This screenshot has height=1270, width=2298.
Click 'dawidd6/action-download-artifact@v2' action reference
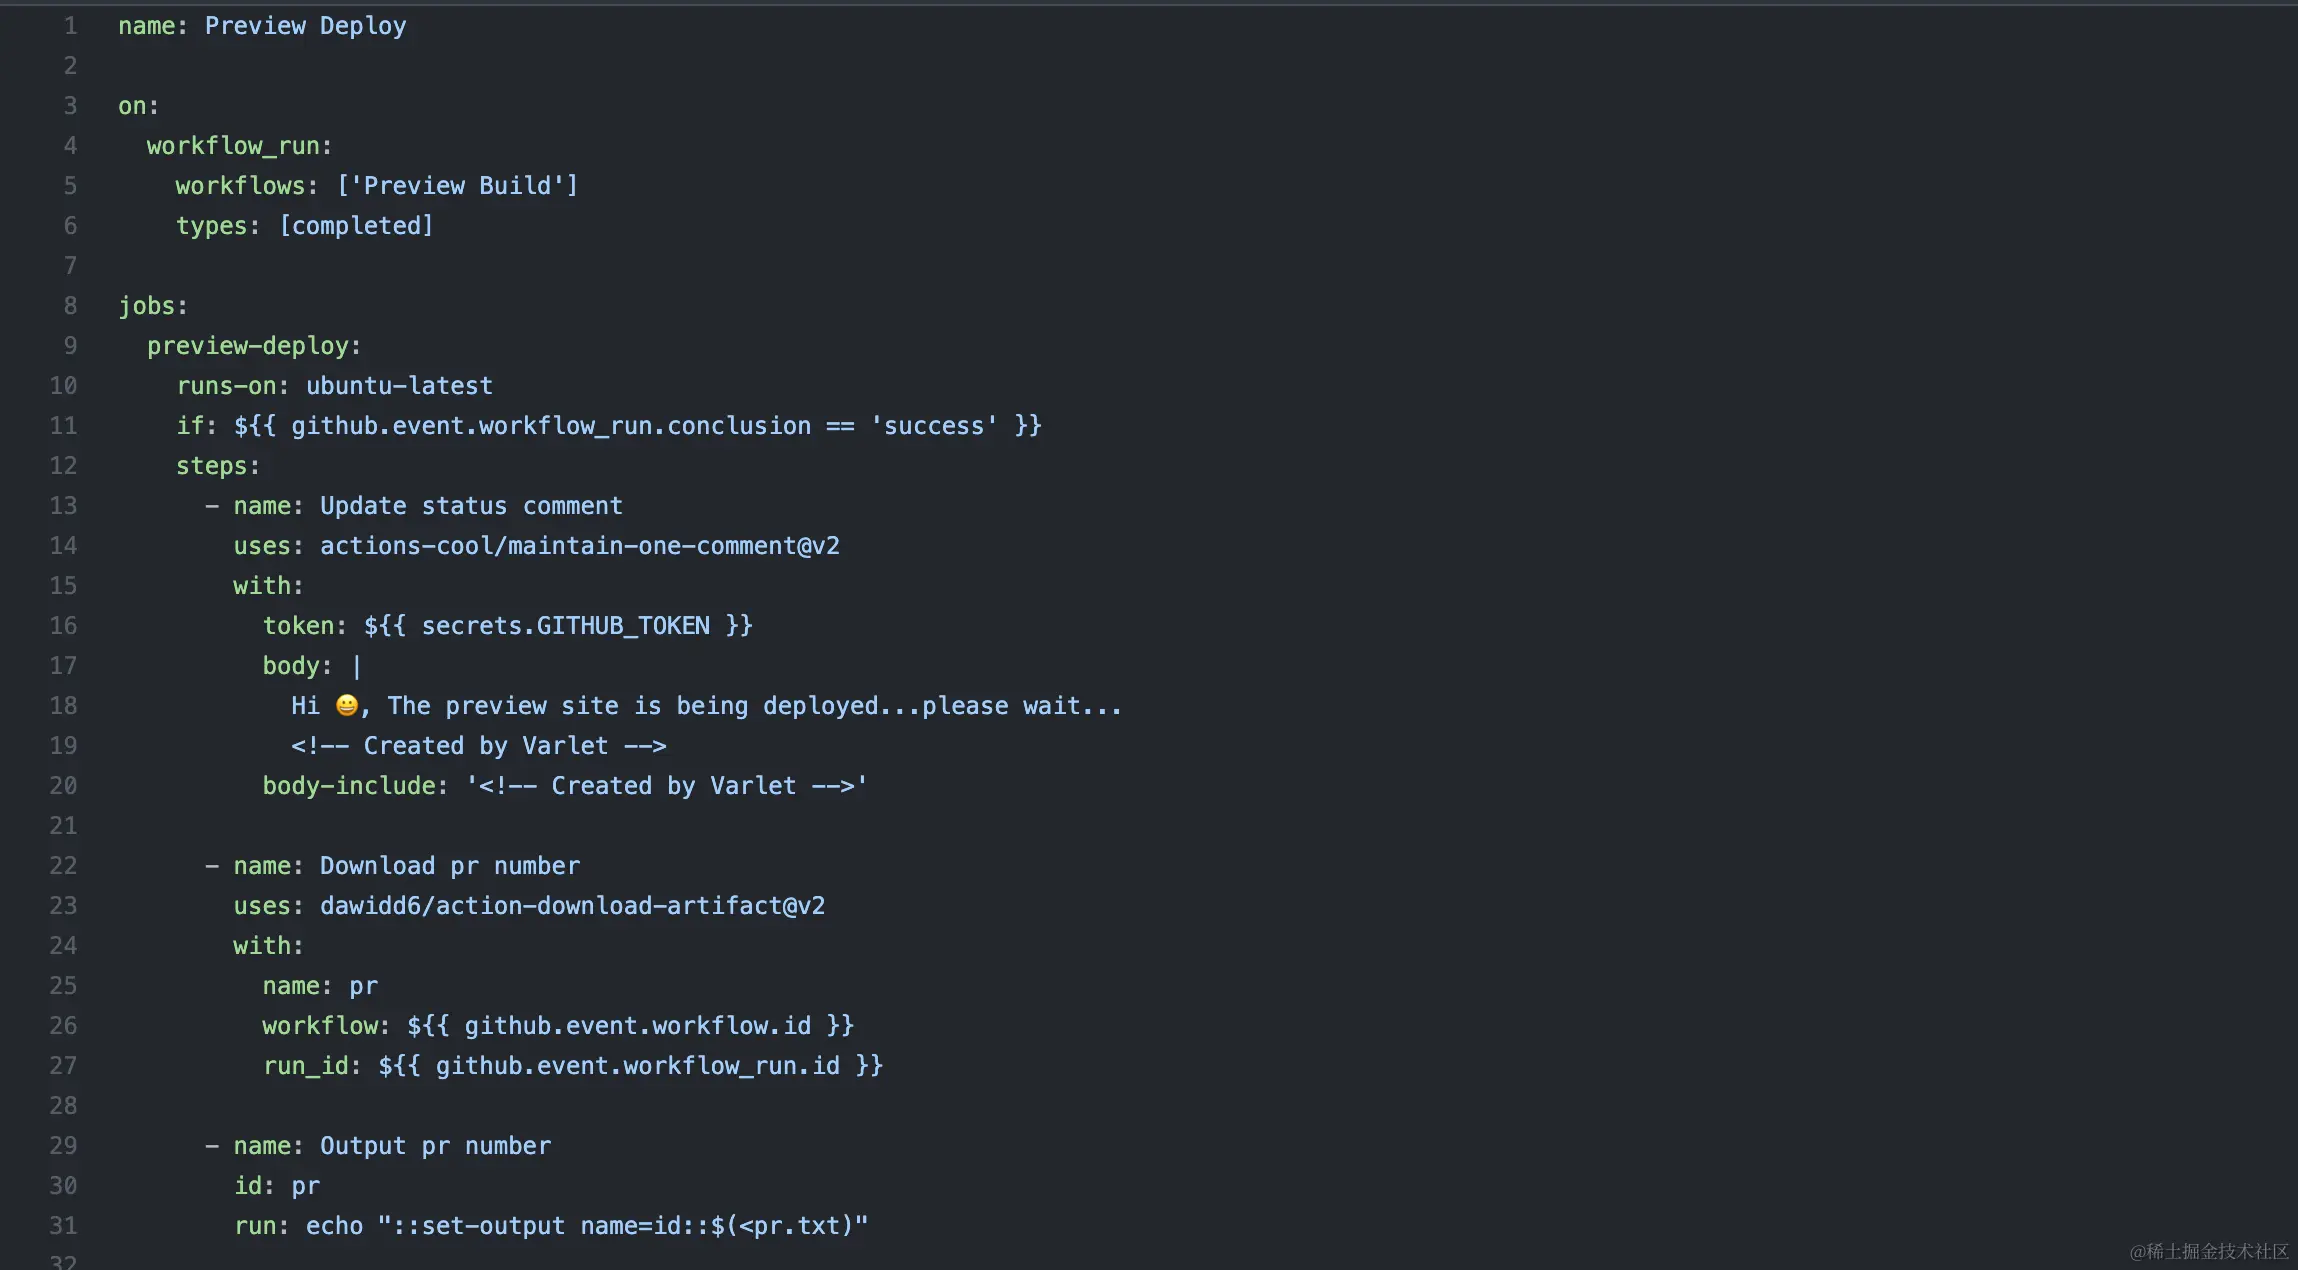(572, 906)
